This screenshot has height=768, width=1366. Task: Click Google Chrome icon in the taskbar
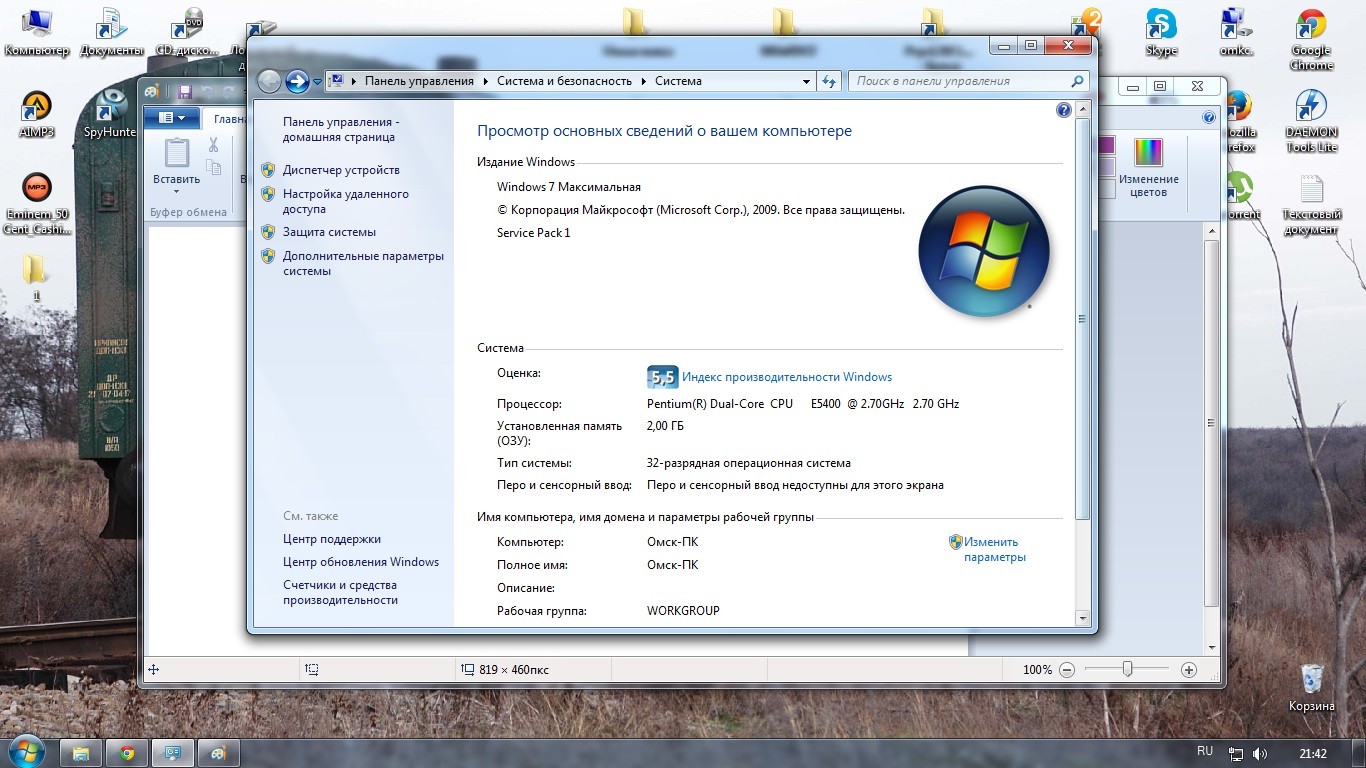[x=127, y=753]
